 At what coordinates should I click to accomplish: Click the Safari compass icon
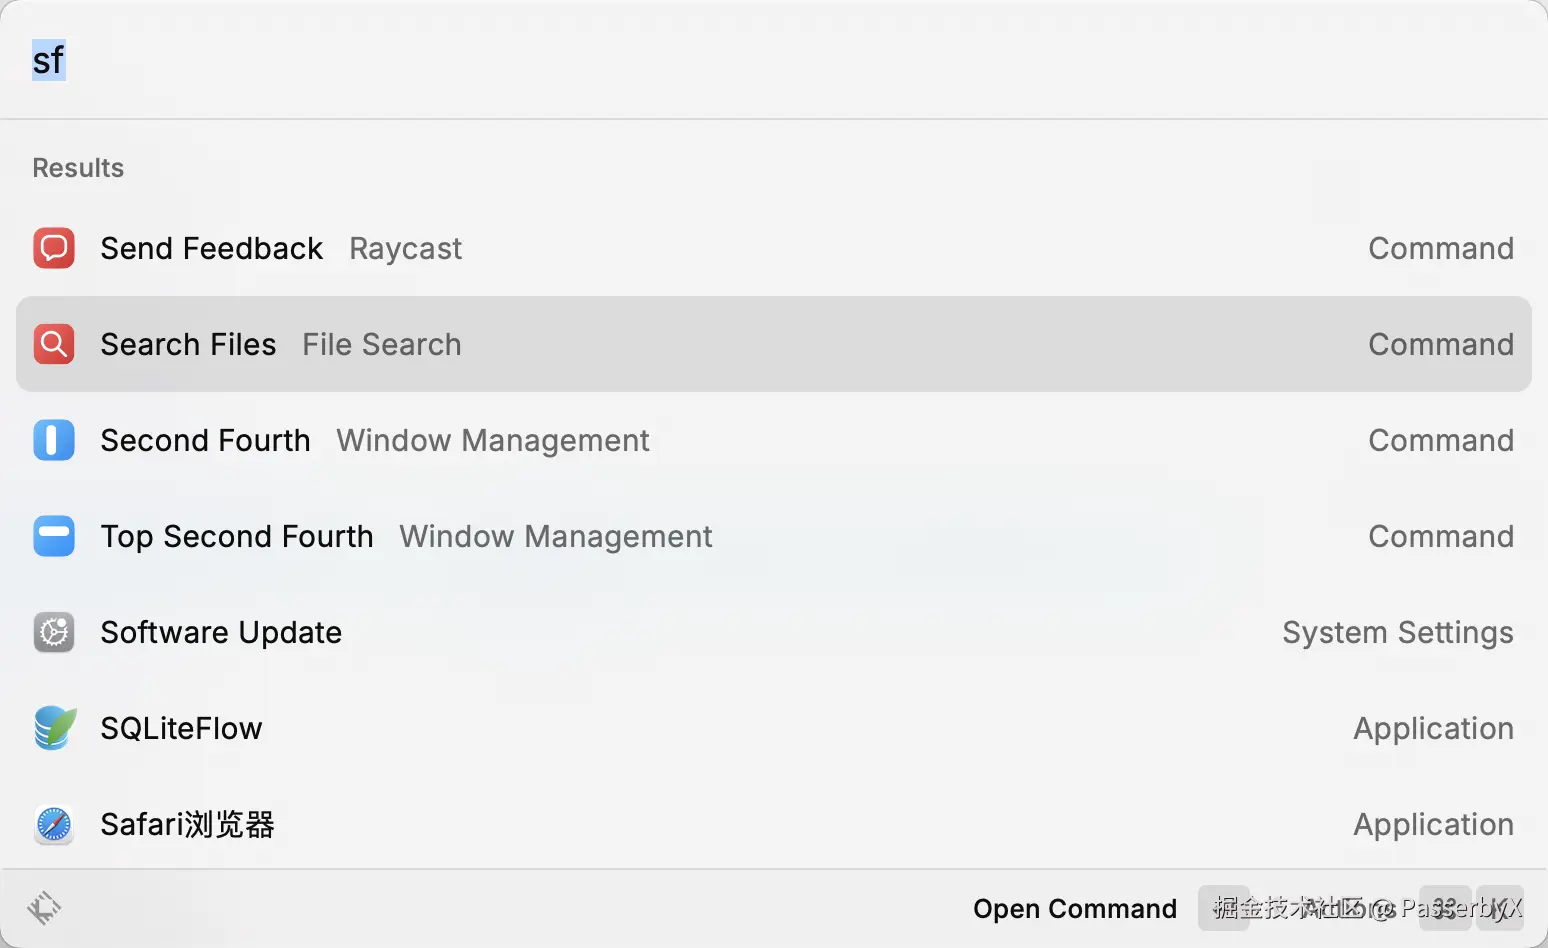[54, 824]
